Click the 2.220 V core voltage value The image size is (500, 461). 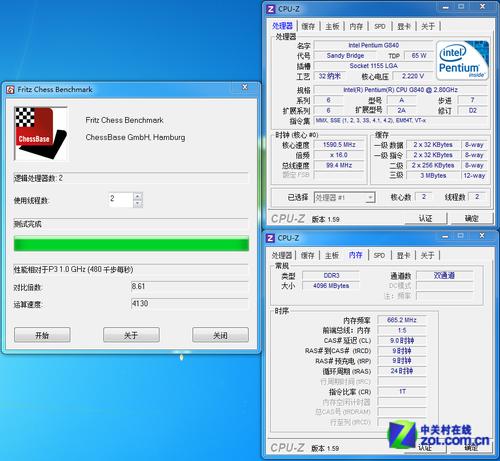pos(413,76)
